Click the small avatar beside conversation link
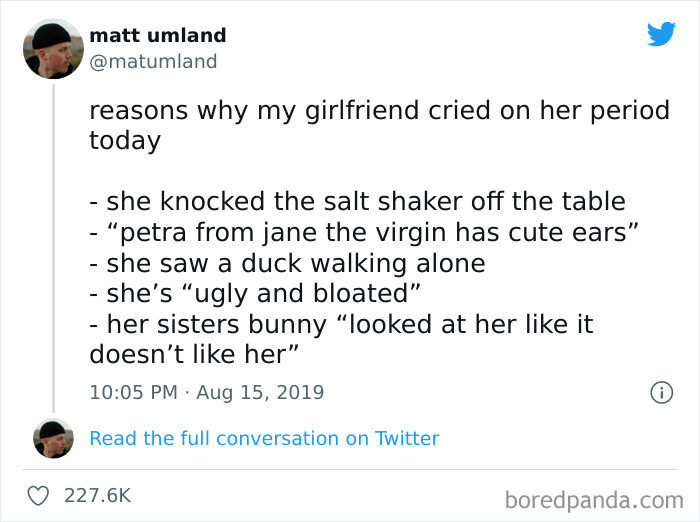700x522 pixels. coord(52,438)
